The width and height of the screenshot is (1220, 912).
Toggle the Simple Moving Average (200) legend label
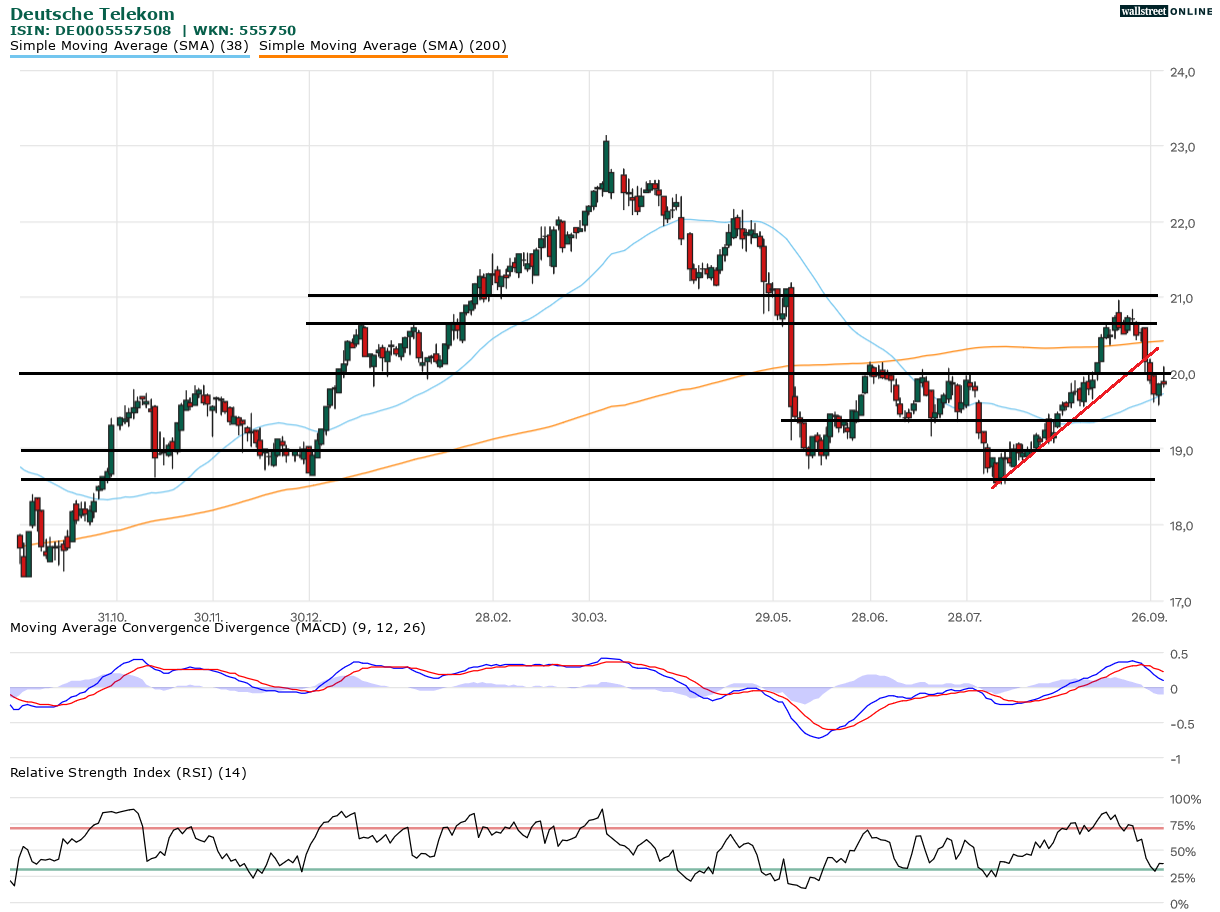tap(383, 46)
